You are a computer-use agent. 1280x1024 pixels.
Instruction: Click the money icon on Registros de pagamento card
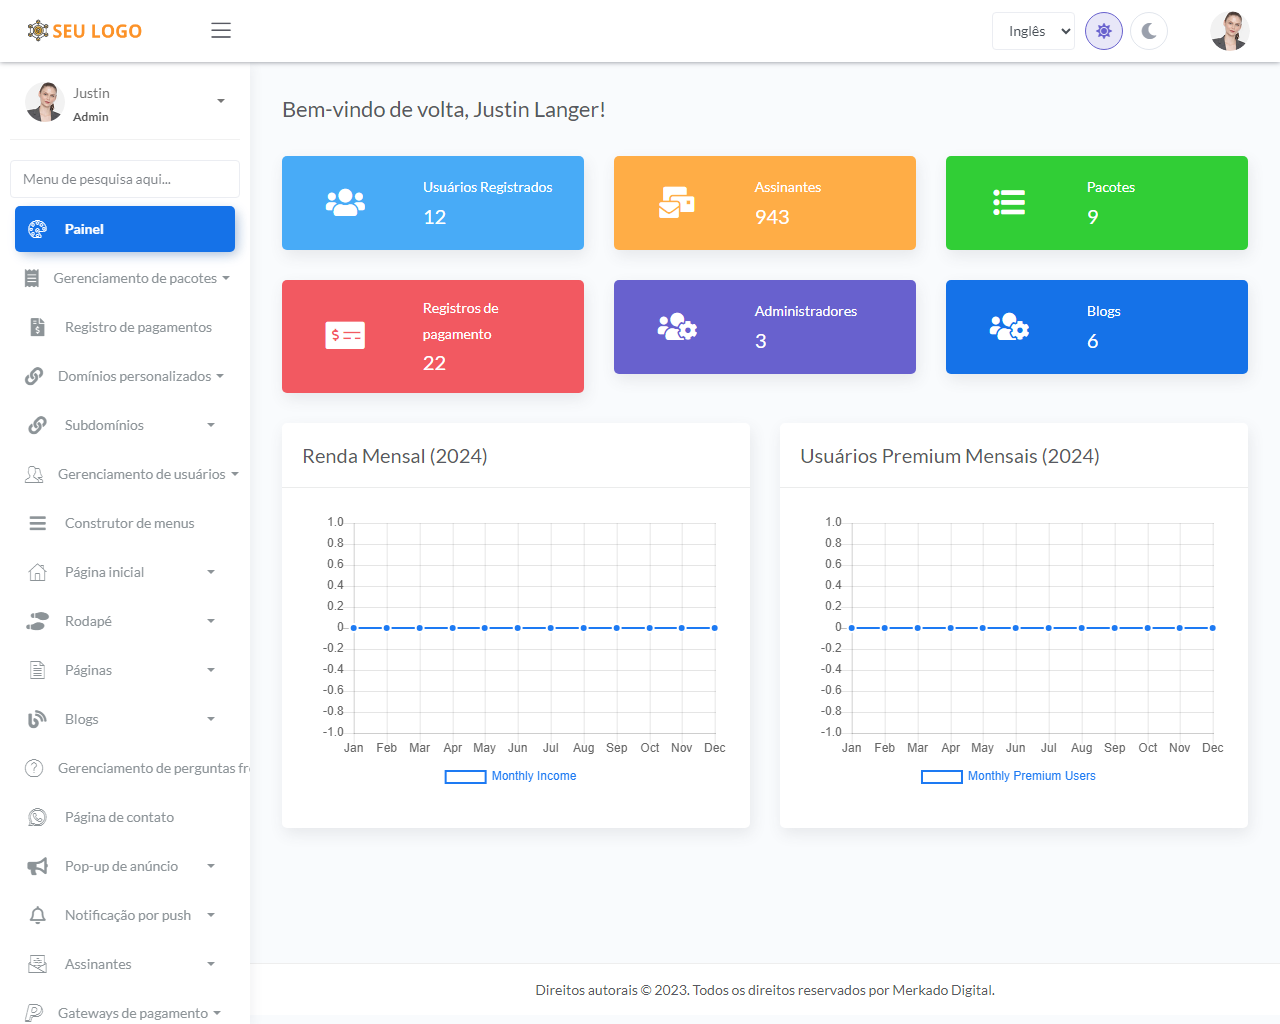pos(345,336)
